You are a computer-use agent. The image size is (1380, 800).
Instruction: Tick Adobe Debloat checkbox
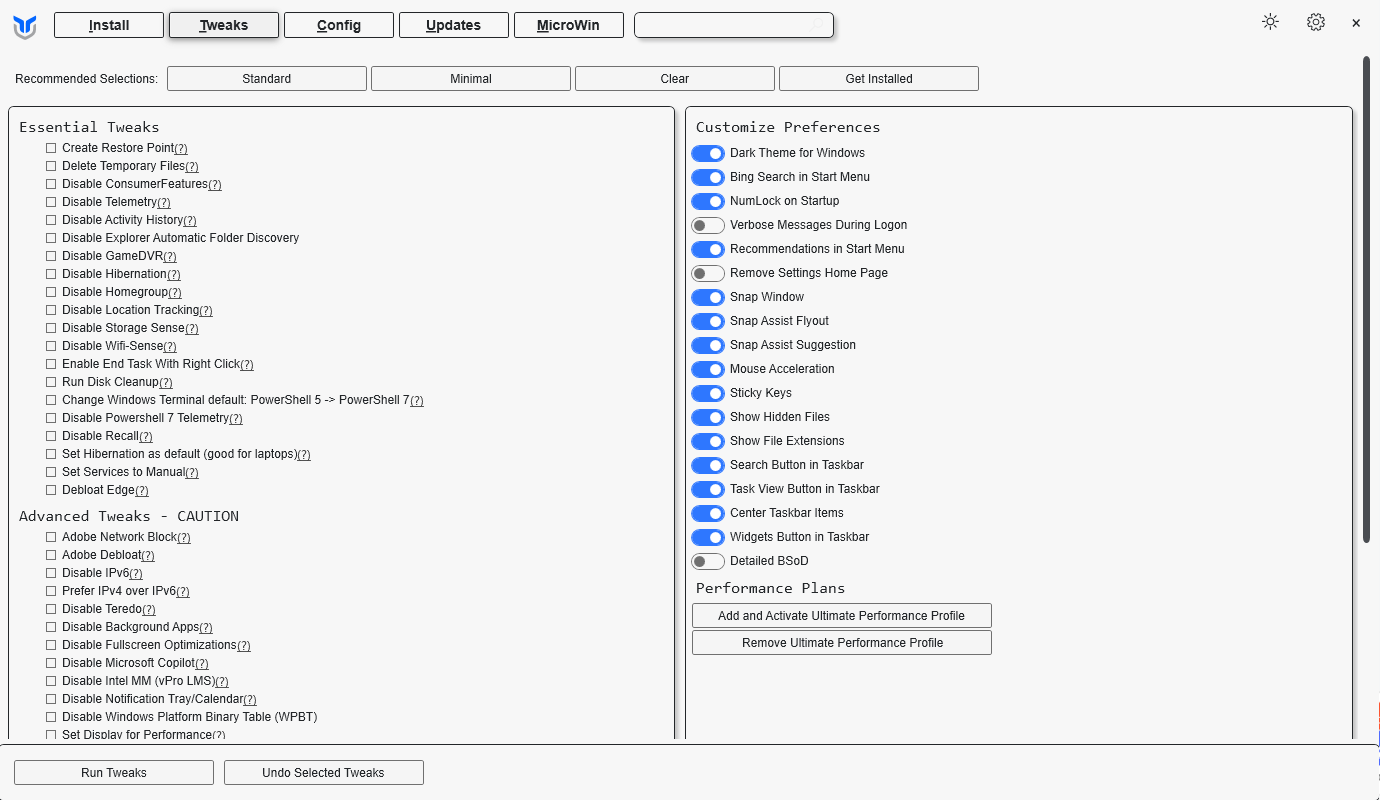(x=51, y=555)
